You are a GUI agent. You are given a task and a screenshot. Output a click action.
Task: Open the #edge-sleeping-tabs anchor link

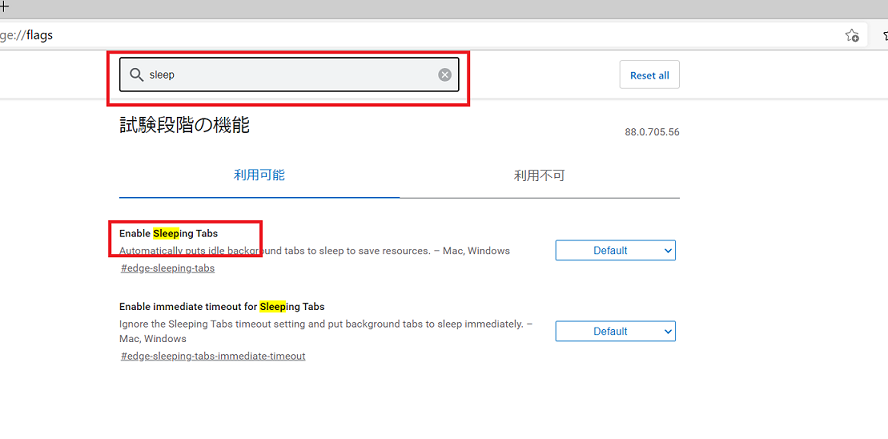pos(167,268)
